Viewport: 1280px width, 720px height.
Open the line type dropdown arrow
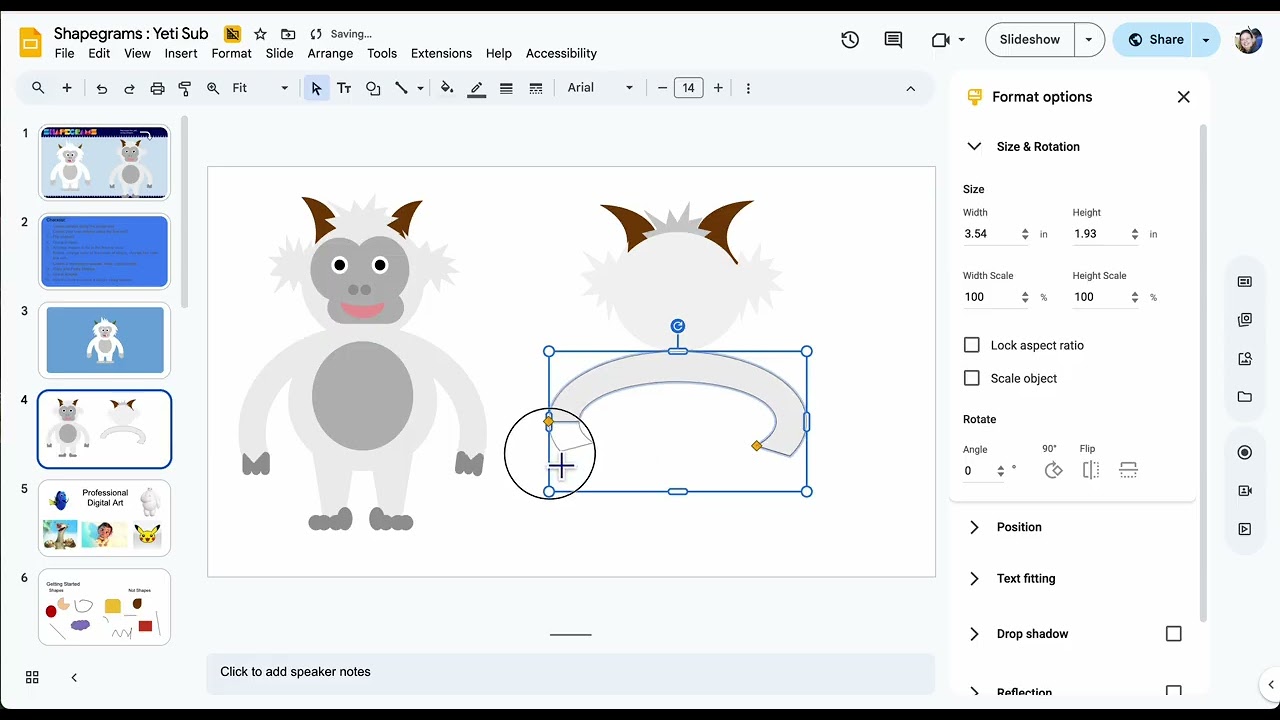click(420, 88)
